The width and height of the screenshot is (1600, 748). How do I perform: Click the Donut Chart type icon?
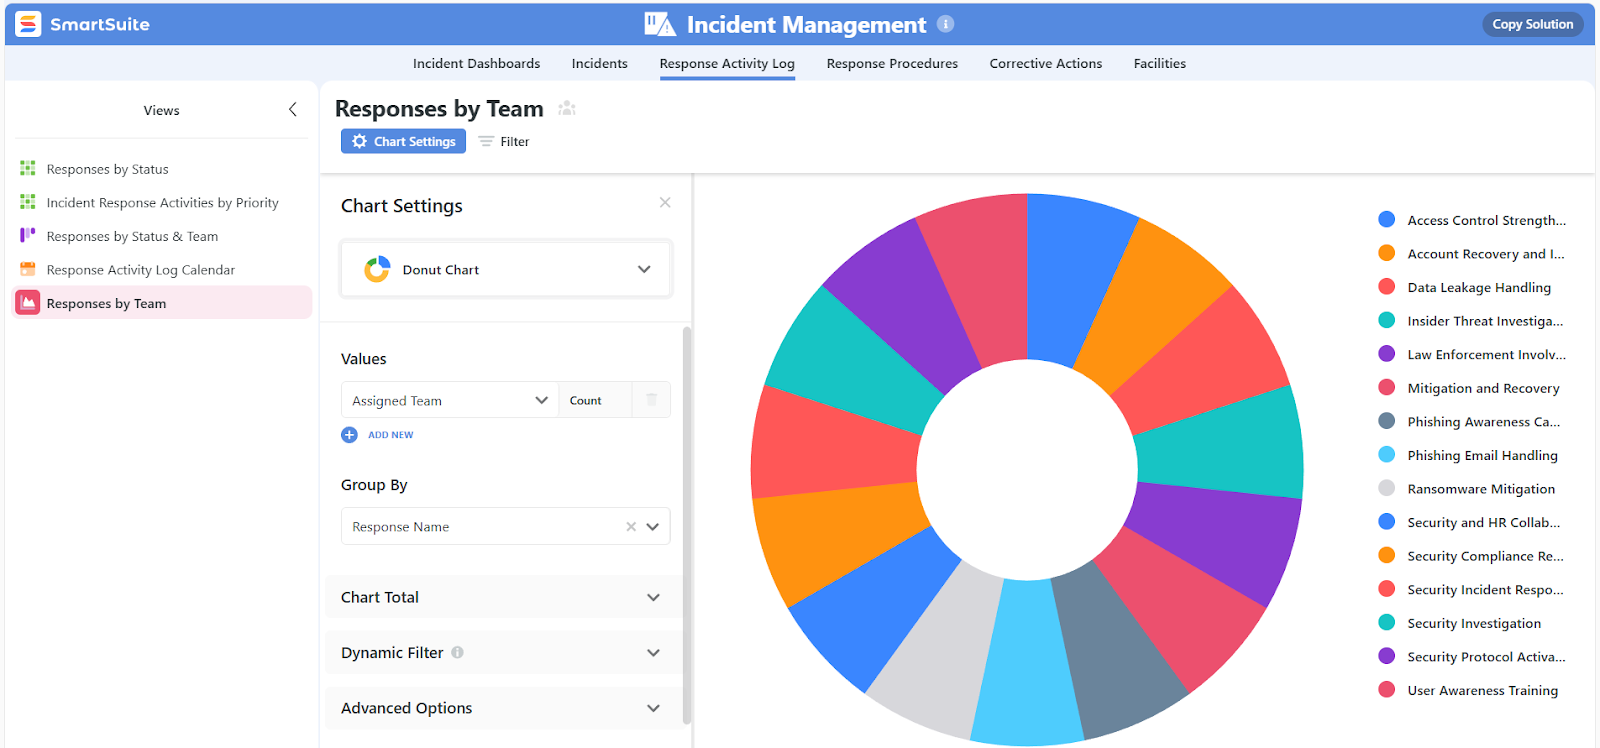click(377, 269)
